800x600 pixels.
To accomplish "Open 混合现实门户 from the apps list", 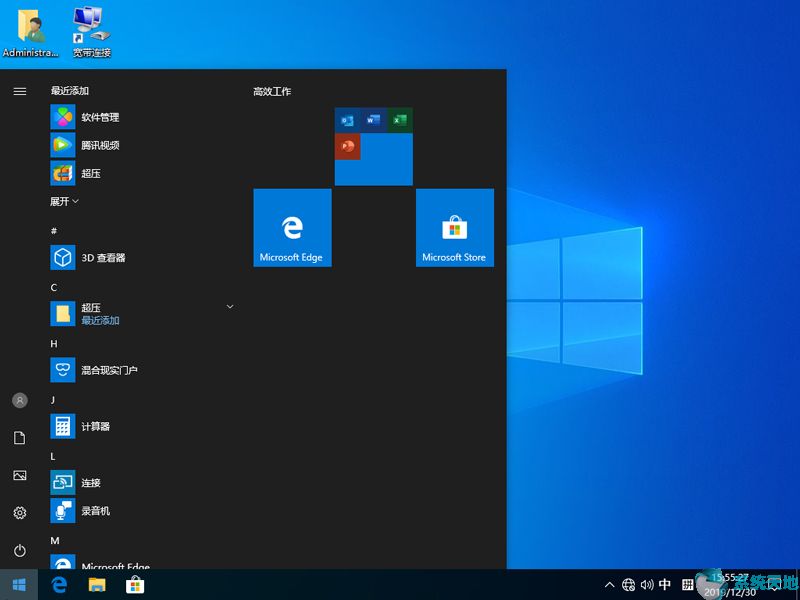I will click(x=103, y=370).
